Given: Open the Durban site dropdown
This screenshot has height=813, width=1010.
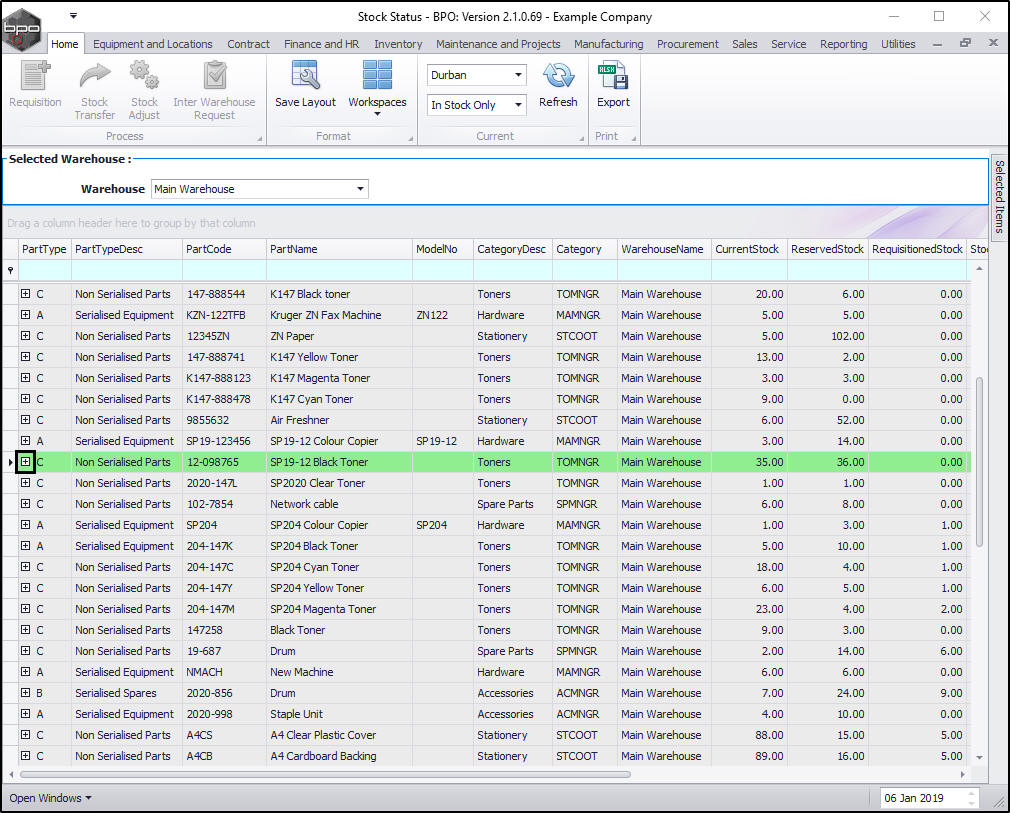Looking at the screenshot, I should click(518, 75).
